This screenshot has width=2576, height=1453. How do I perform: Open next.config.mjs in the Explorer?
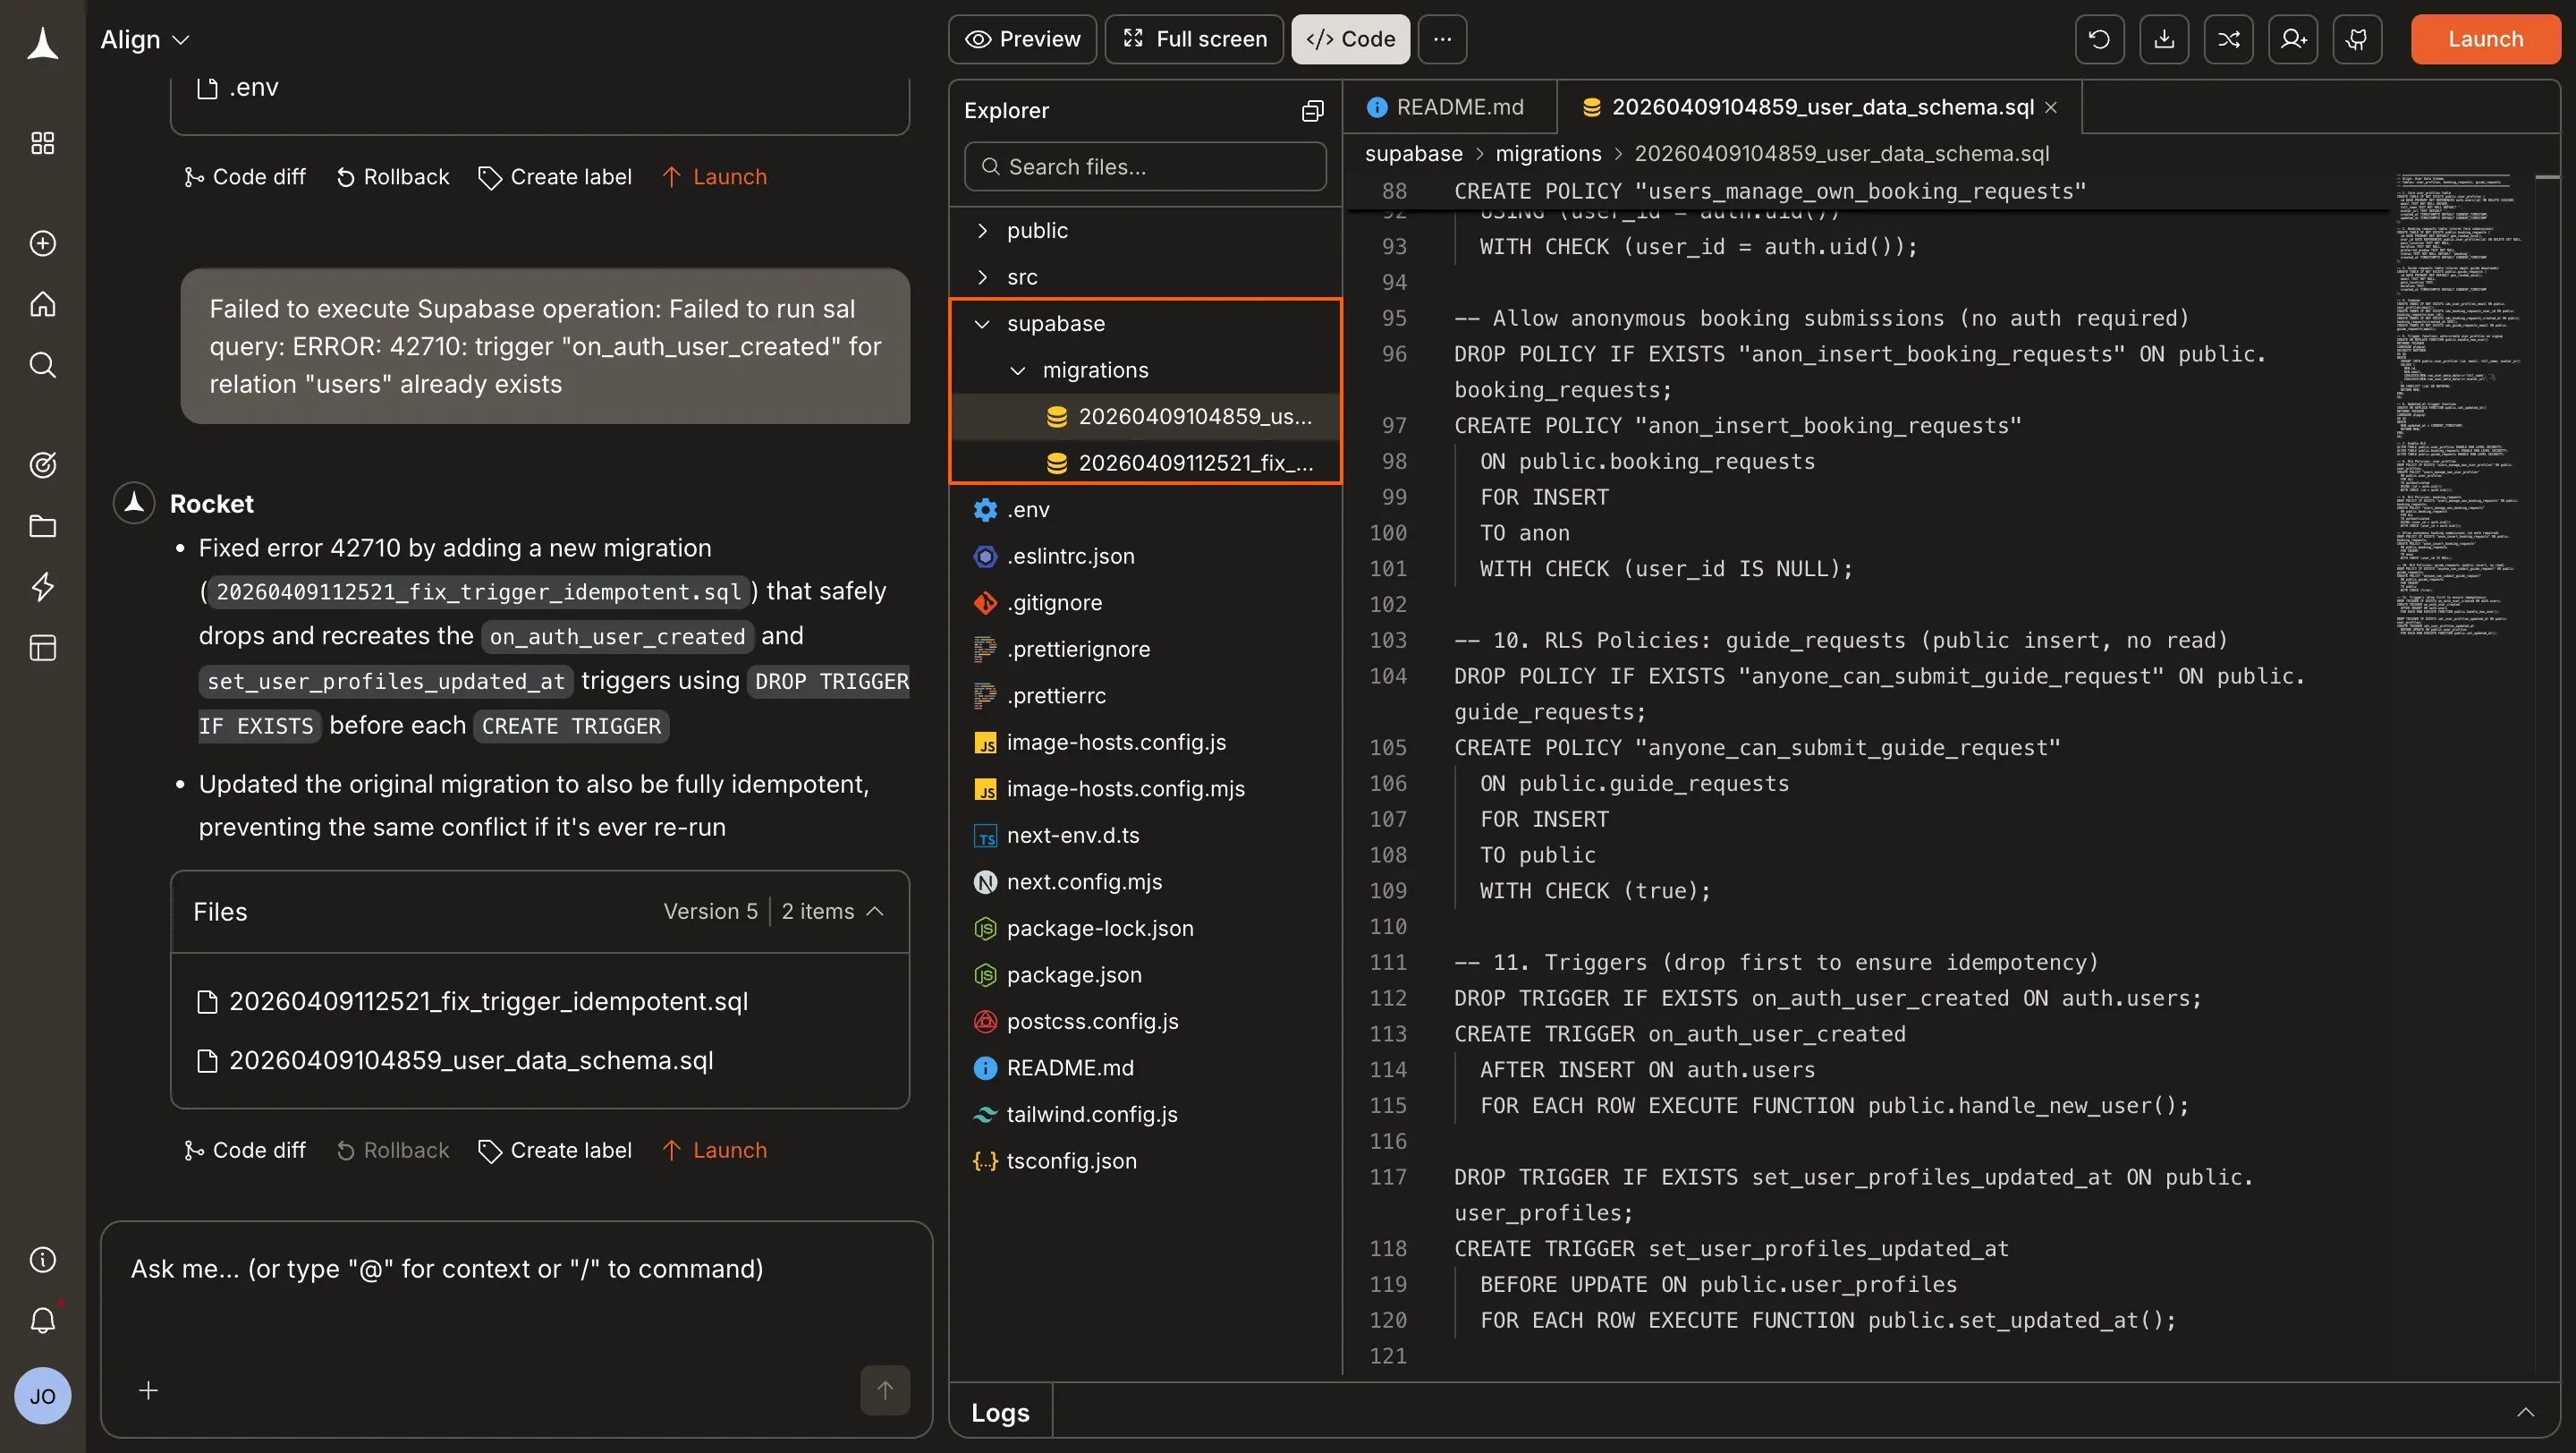point(1145,882)
